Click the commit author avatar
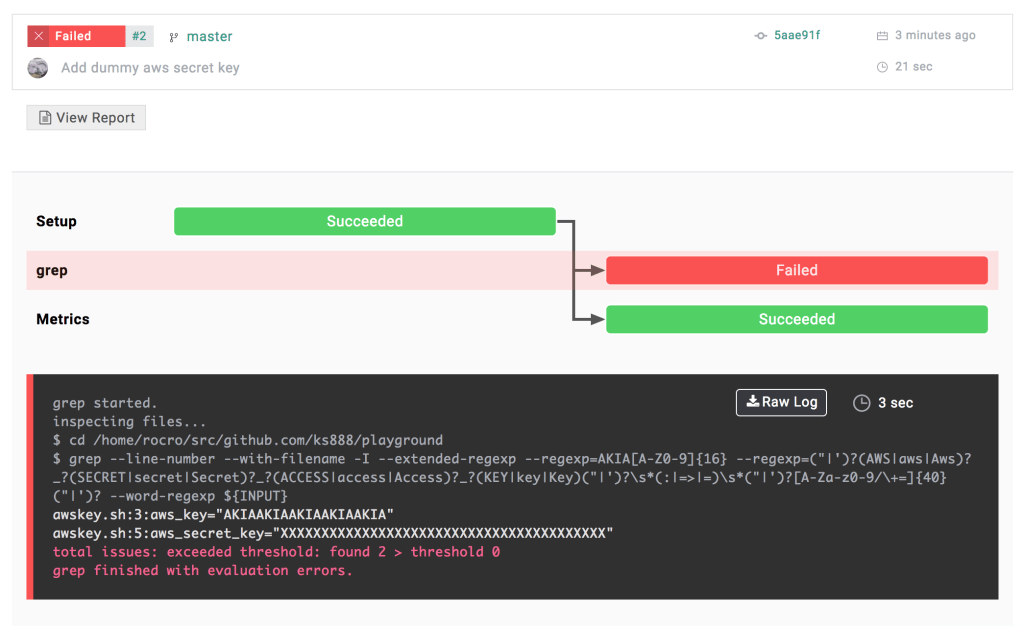The height and width of the screenshot is (626, 1023). pos(38,68)
